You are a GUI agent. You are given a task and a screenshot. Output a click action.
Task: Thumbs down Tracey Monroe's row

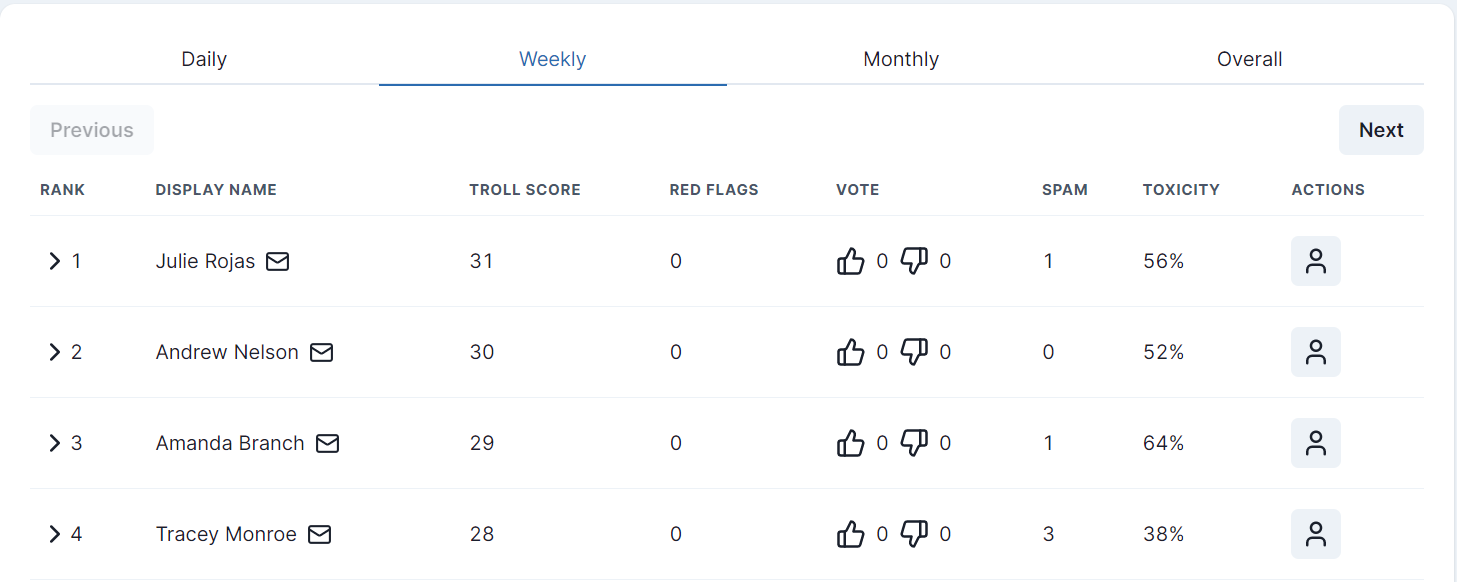pos(914,534)
